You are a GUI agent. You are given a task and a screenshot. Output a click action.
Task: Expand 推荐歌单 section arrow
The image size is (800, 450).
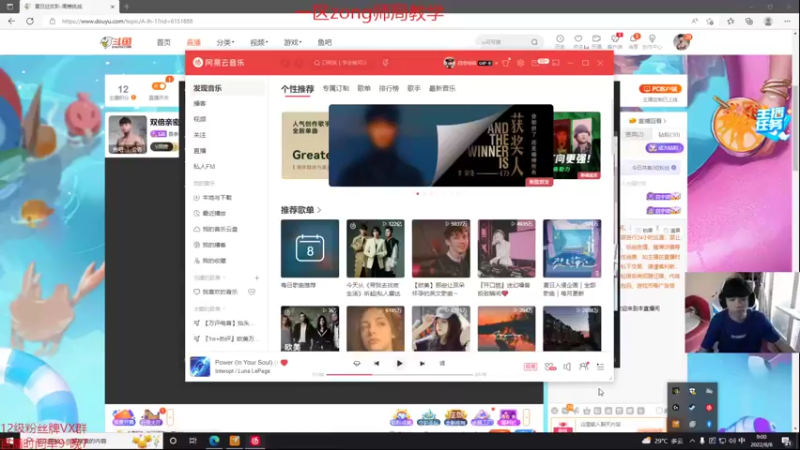click(319, 210)
